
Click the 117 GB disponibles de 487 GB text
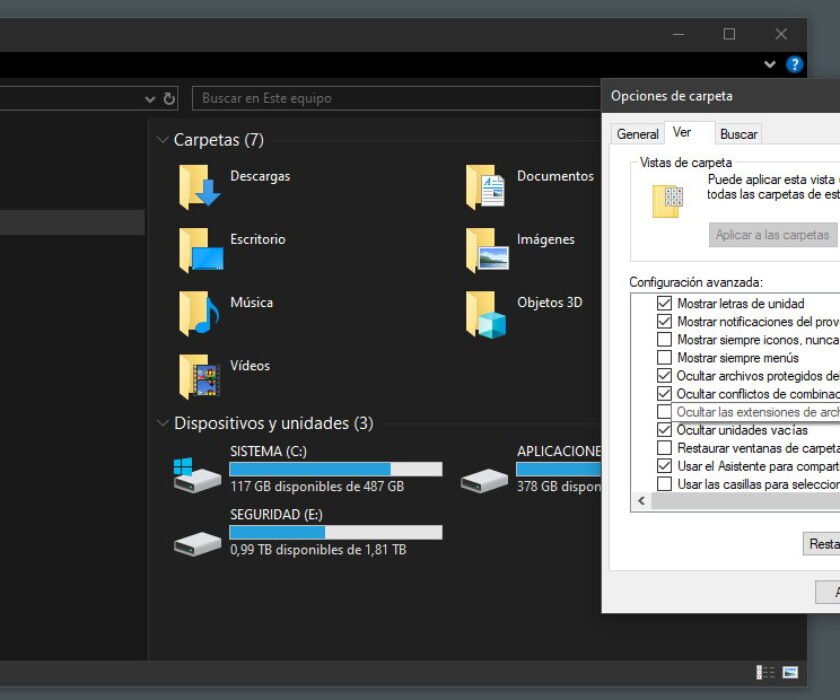click(317, 486)
